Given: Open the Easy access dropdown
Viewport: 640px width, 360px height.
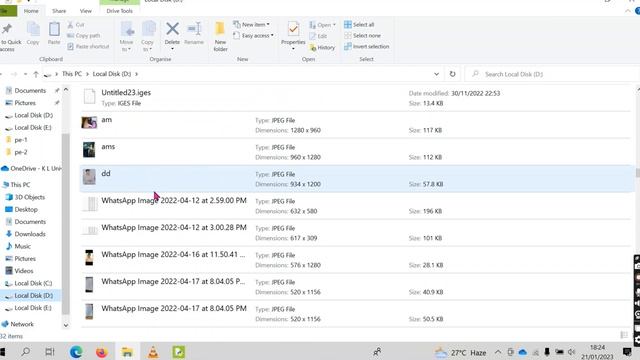Looking at the screenshot, I should click(x=253, y=36).
